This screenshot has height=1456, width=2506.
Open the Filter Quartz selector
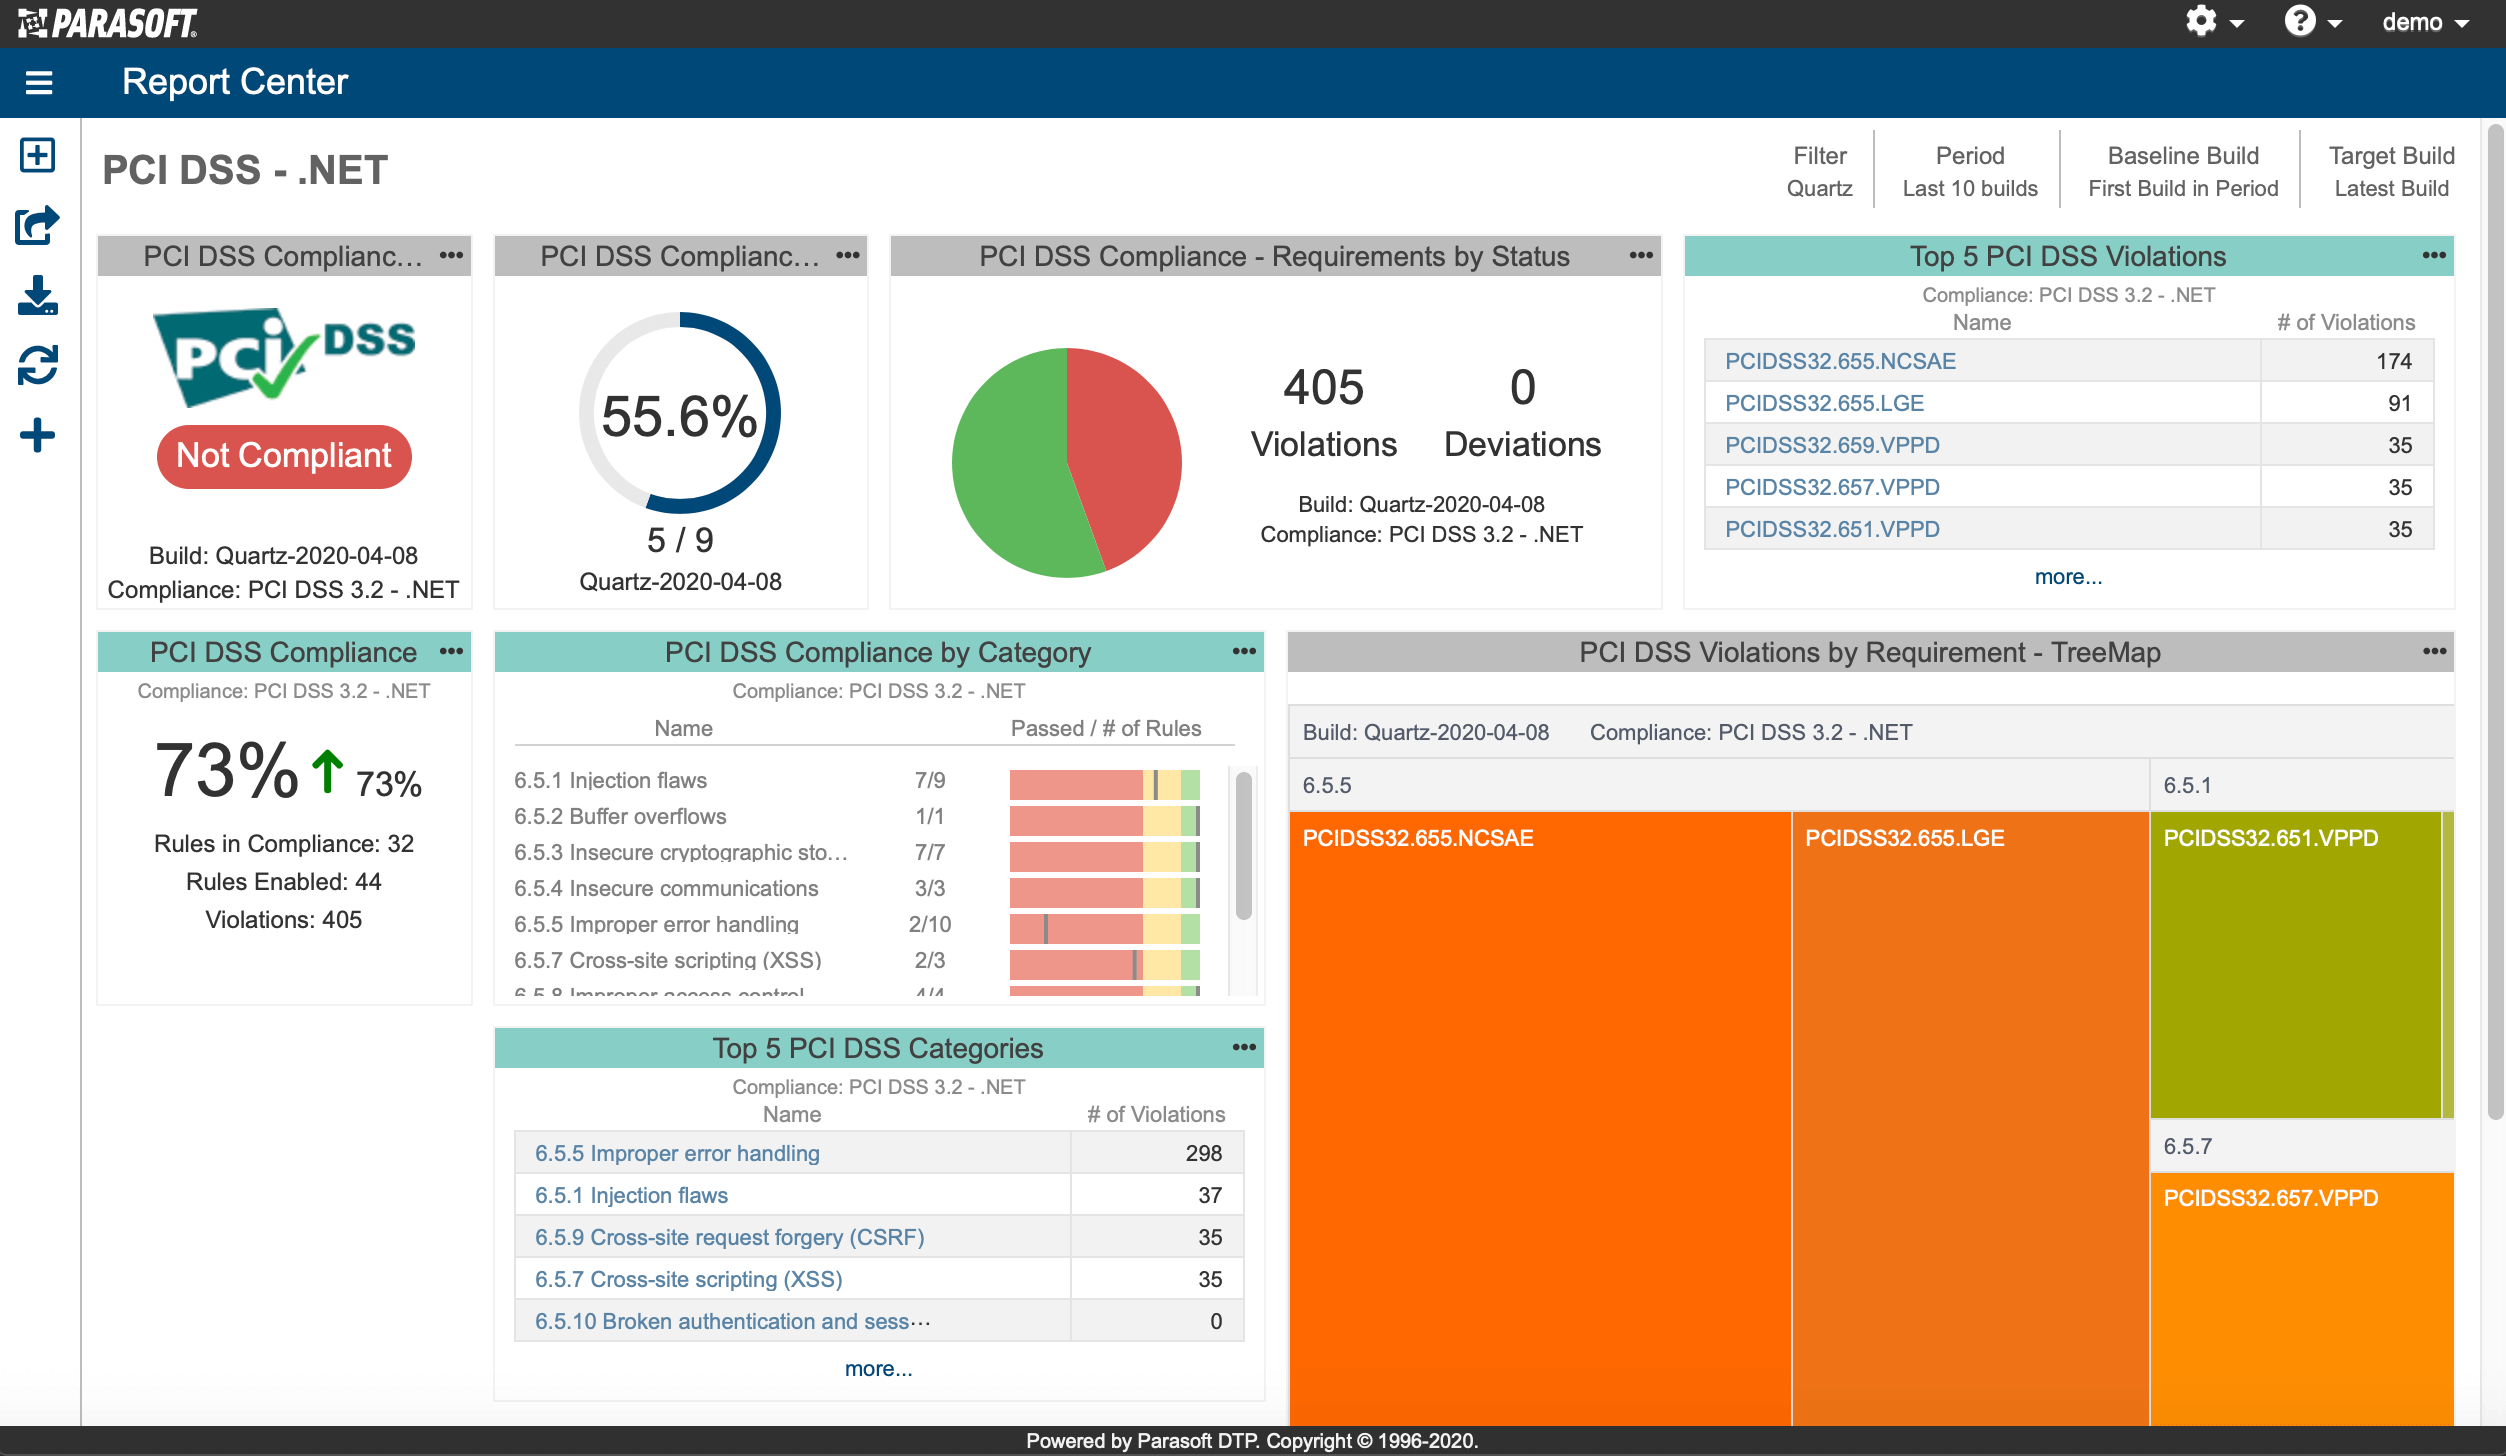pyautogui.click(x=1820, y=171)
